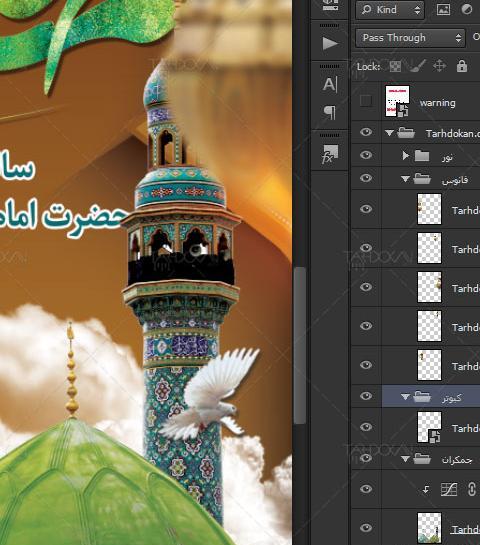
Task: Open the Styles fx panel icon
Action: (x=330, y=154)
